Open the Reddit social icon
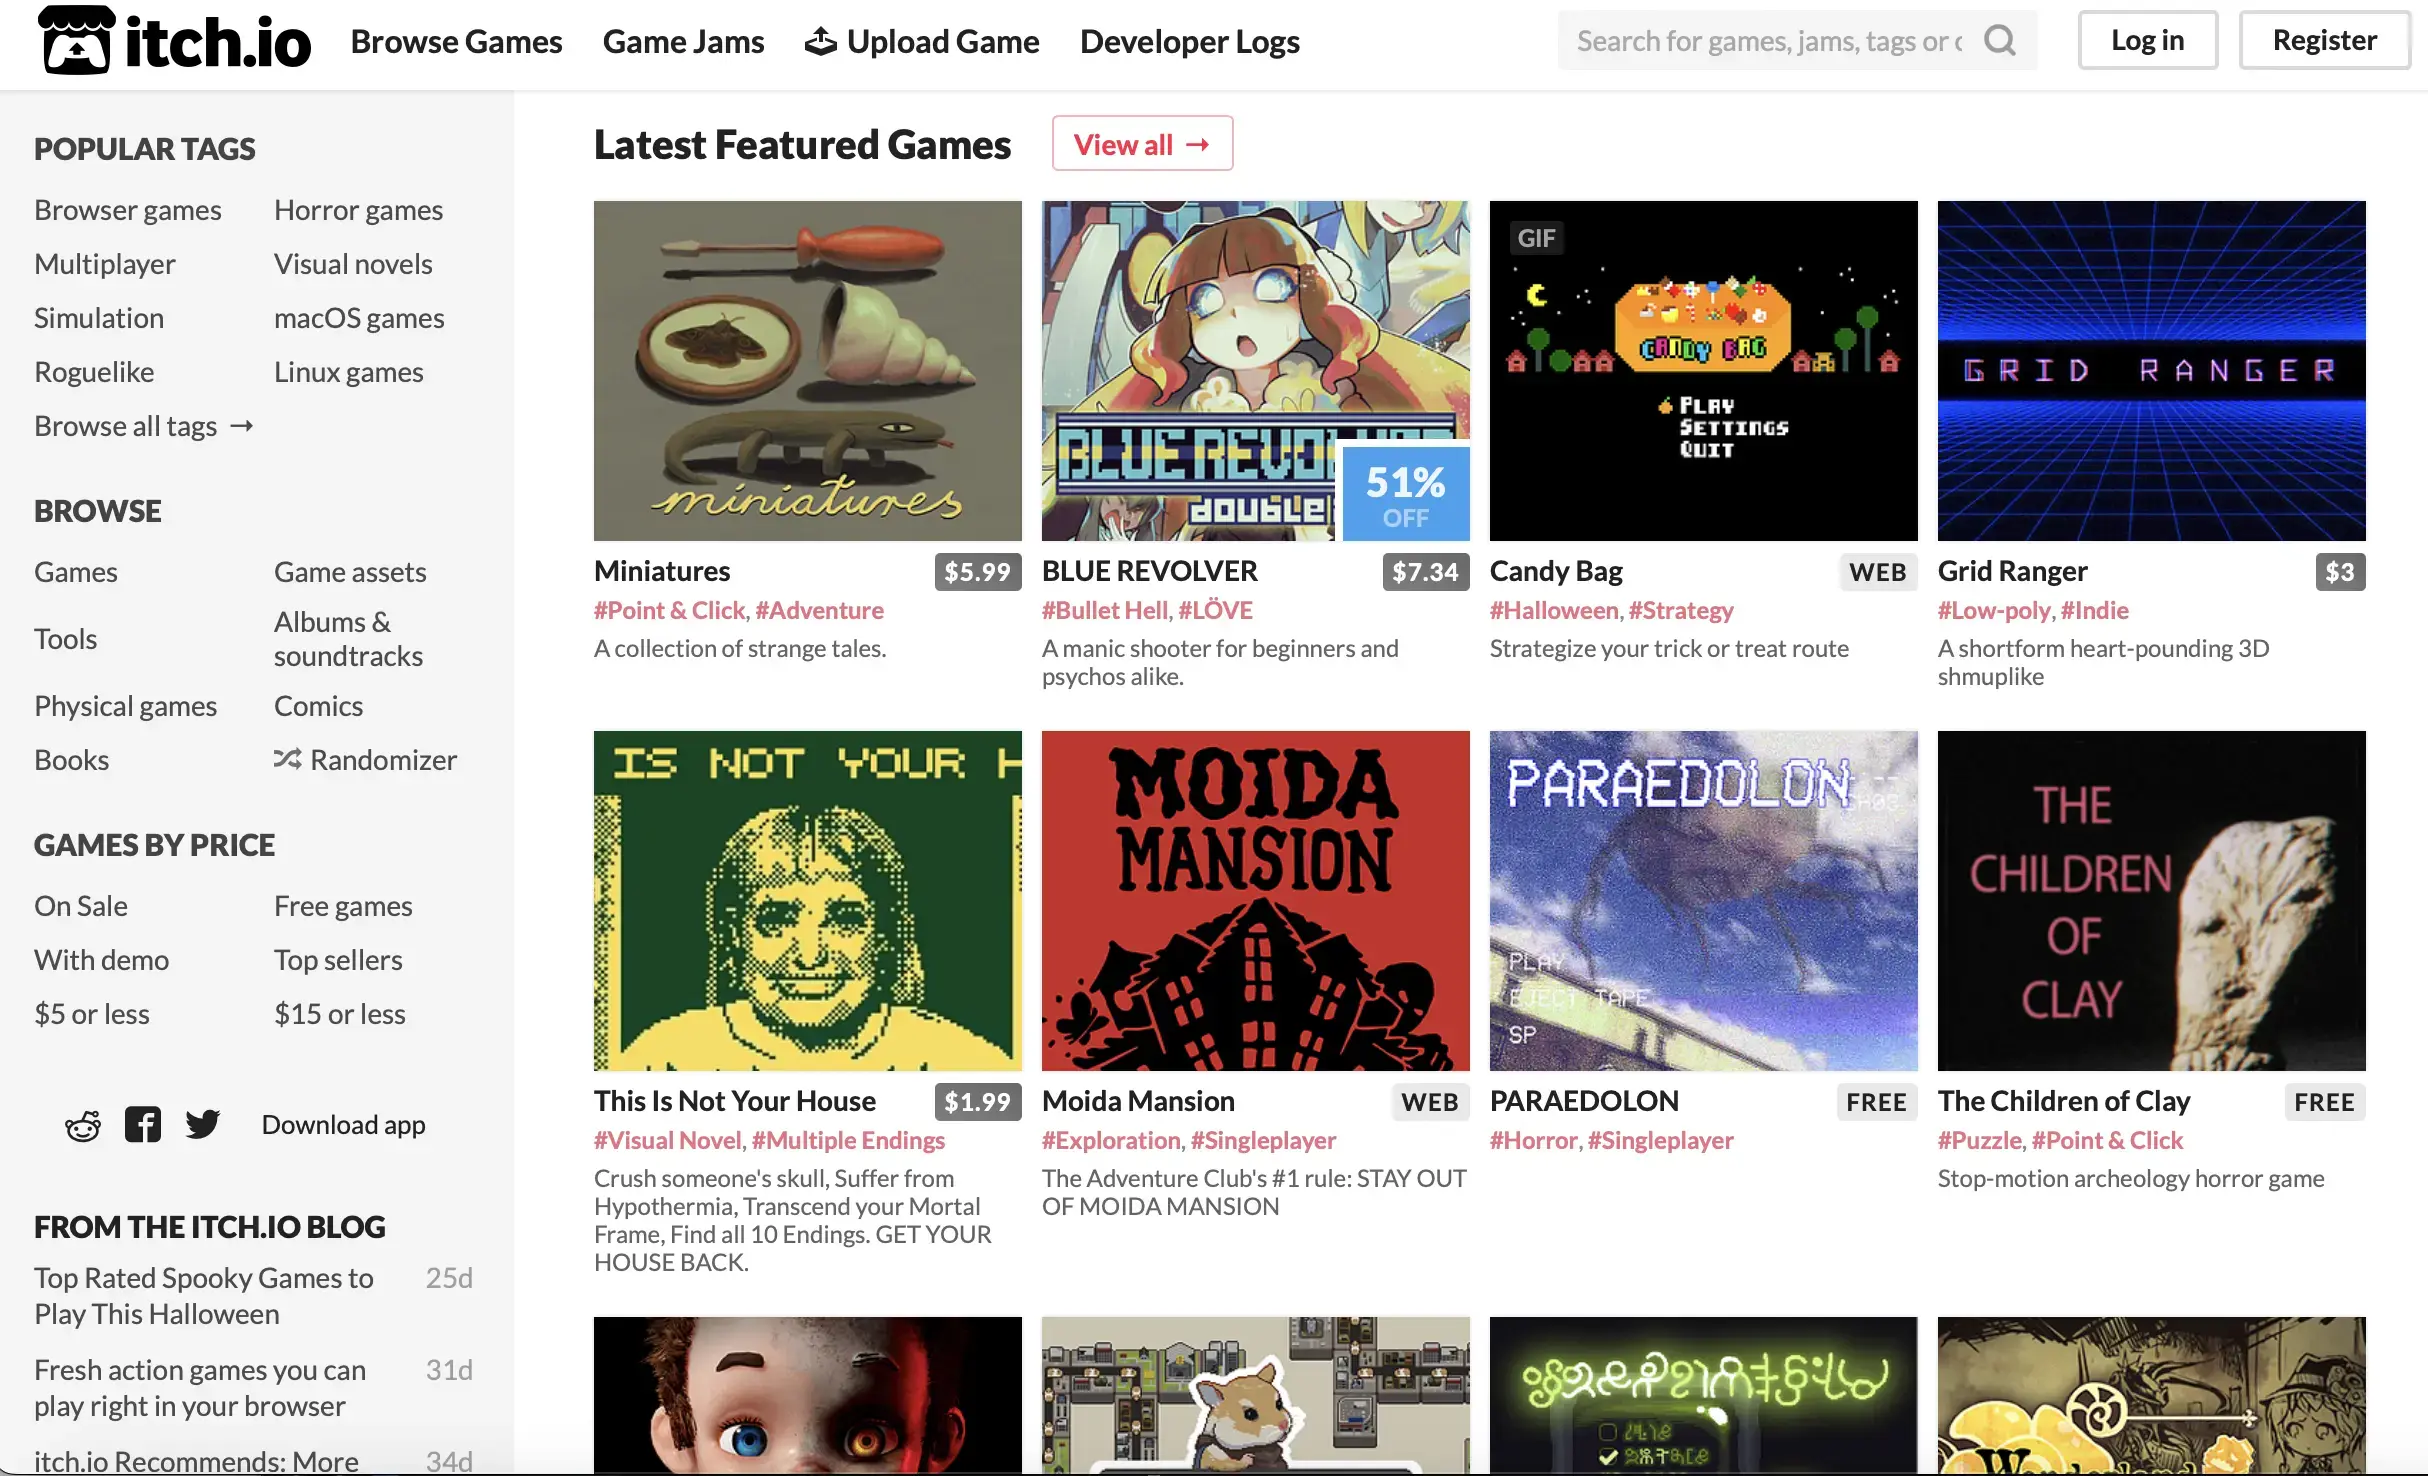This screenshot has width=2428, height=1476. [83, 1125]
